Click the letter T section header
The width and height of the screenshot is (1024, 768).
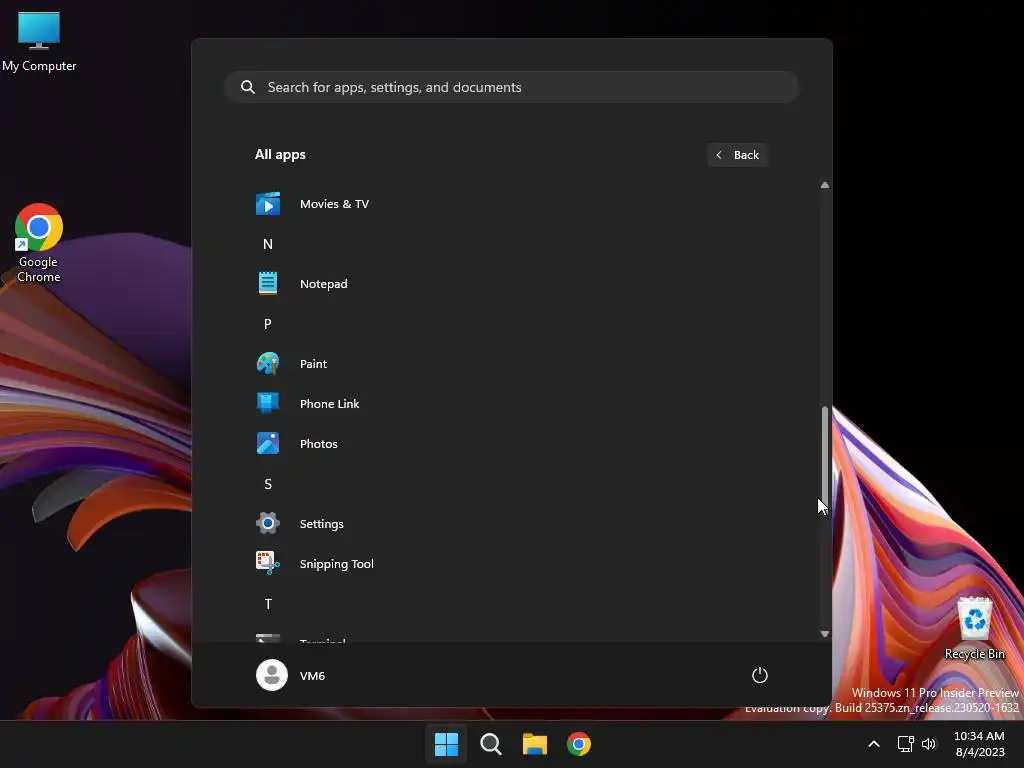point(268,604)
